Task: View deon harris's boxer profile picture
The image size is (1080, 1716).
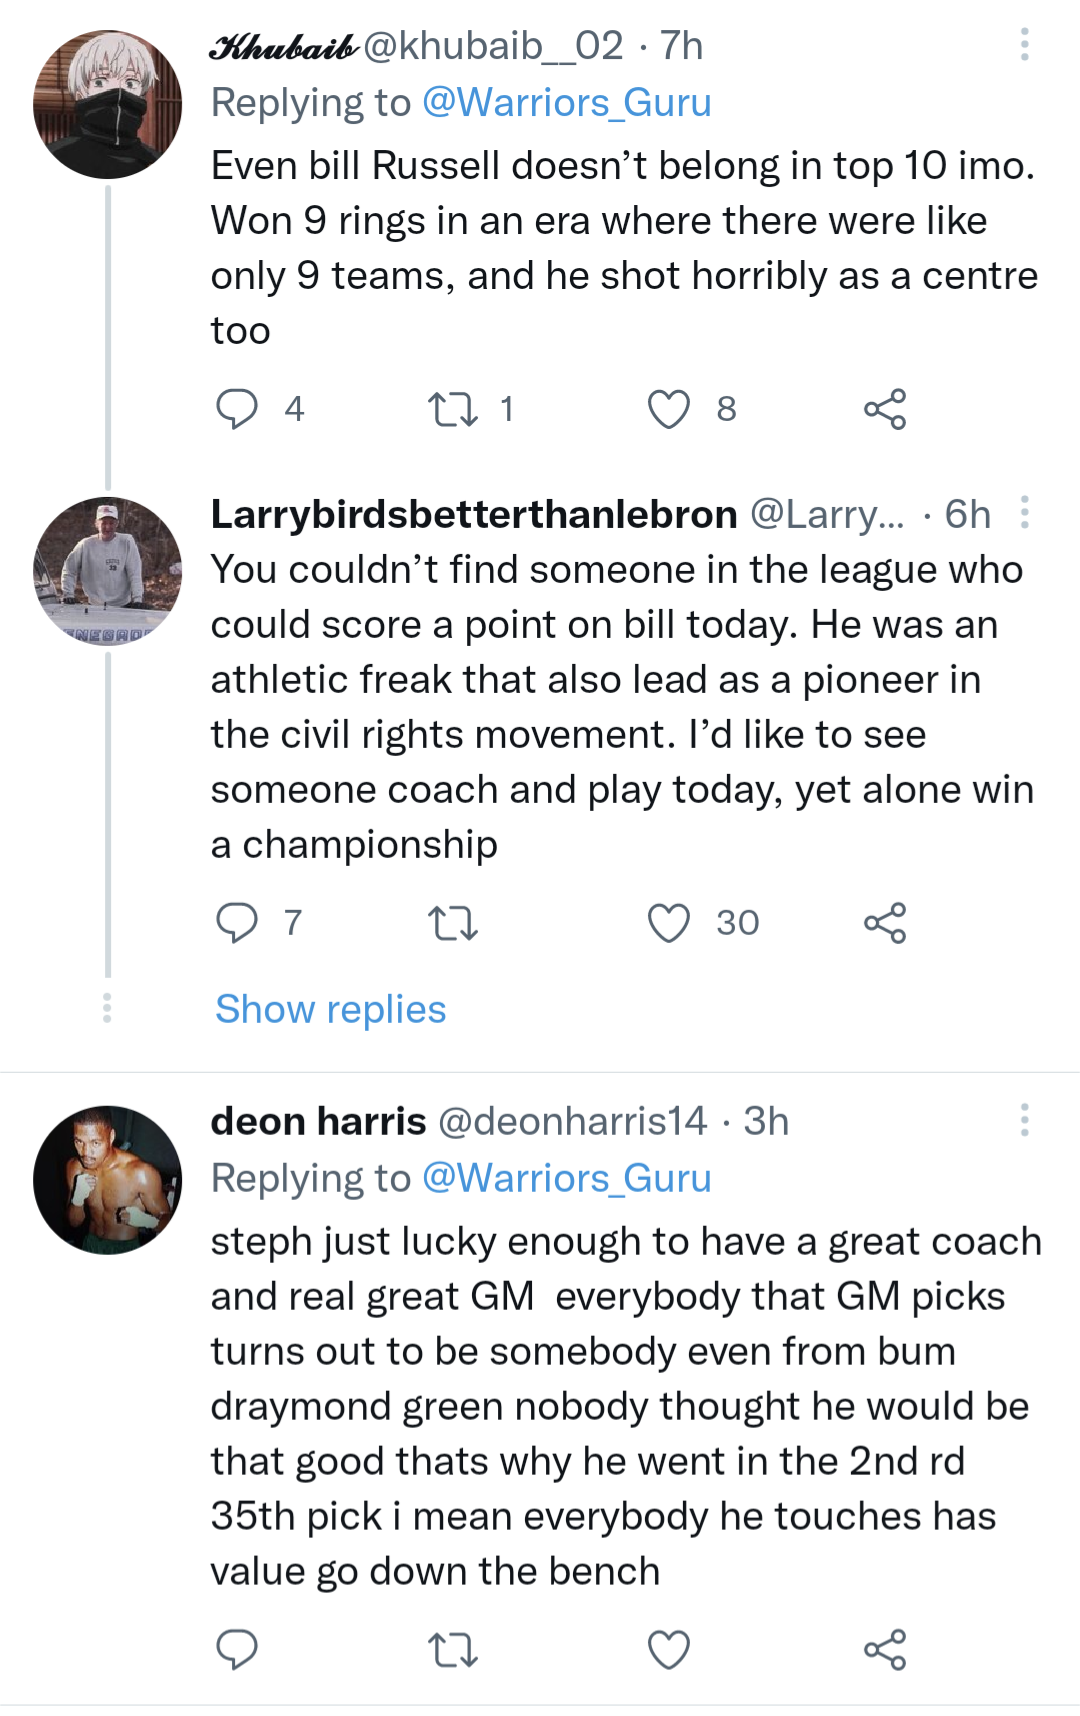Action: tap(108, 1180)
